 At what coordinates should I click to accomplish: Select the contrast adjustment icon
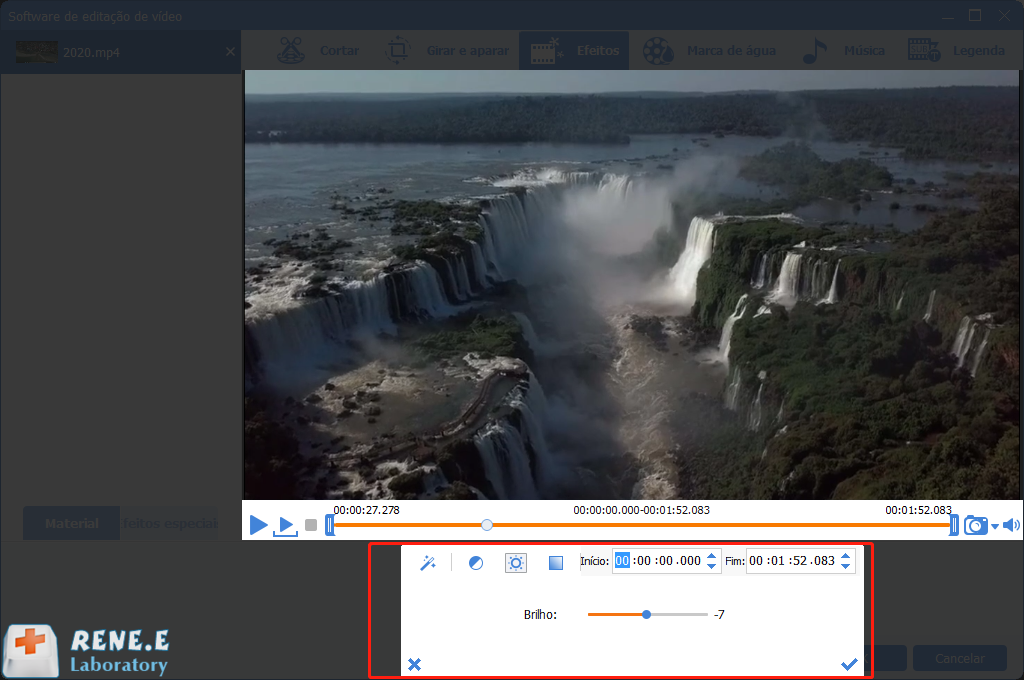(476, 562)
